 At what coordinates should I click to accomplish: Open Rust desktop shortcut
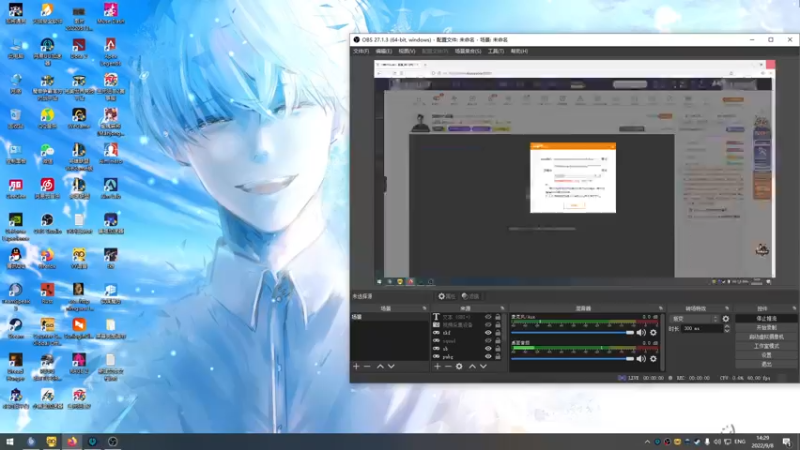point(47,294)
